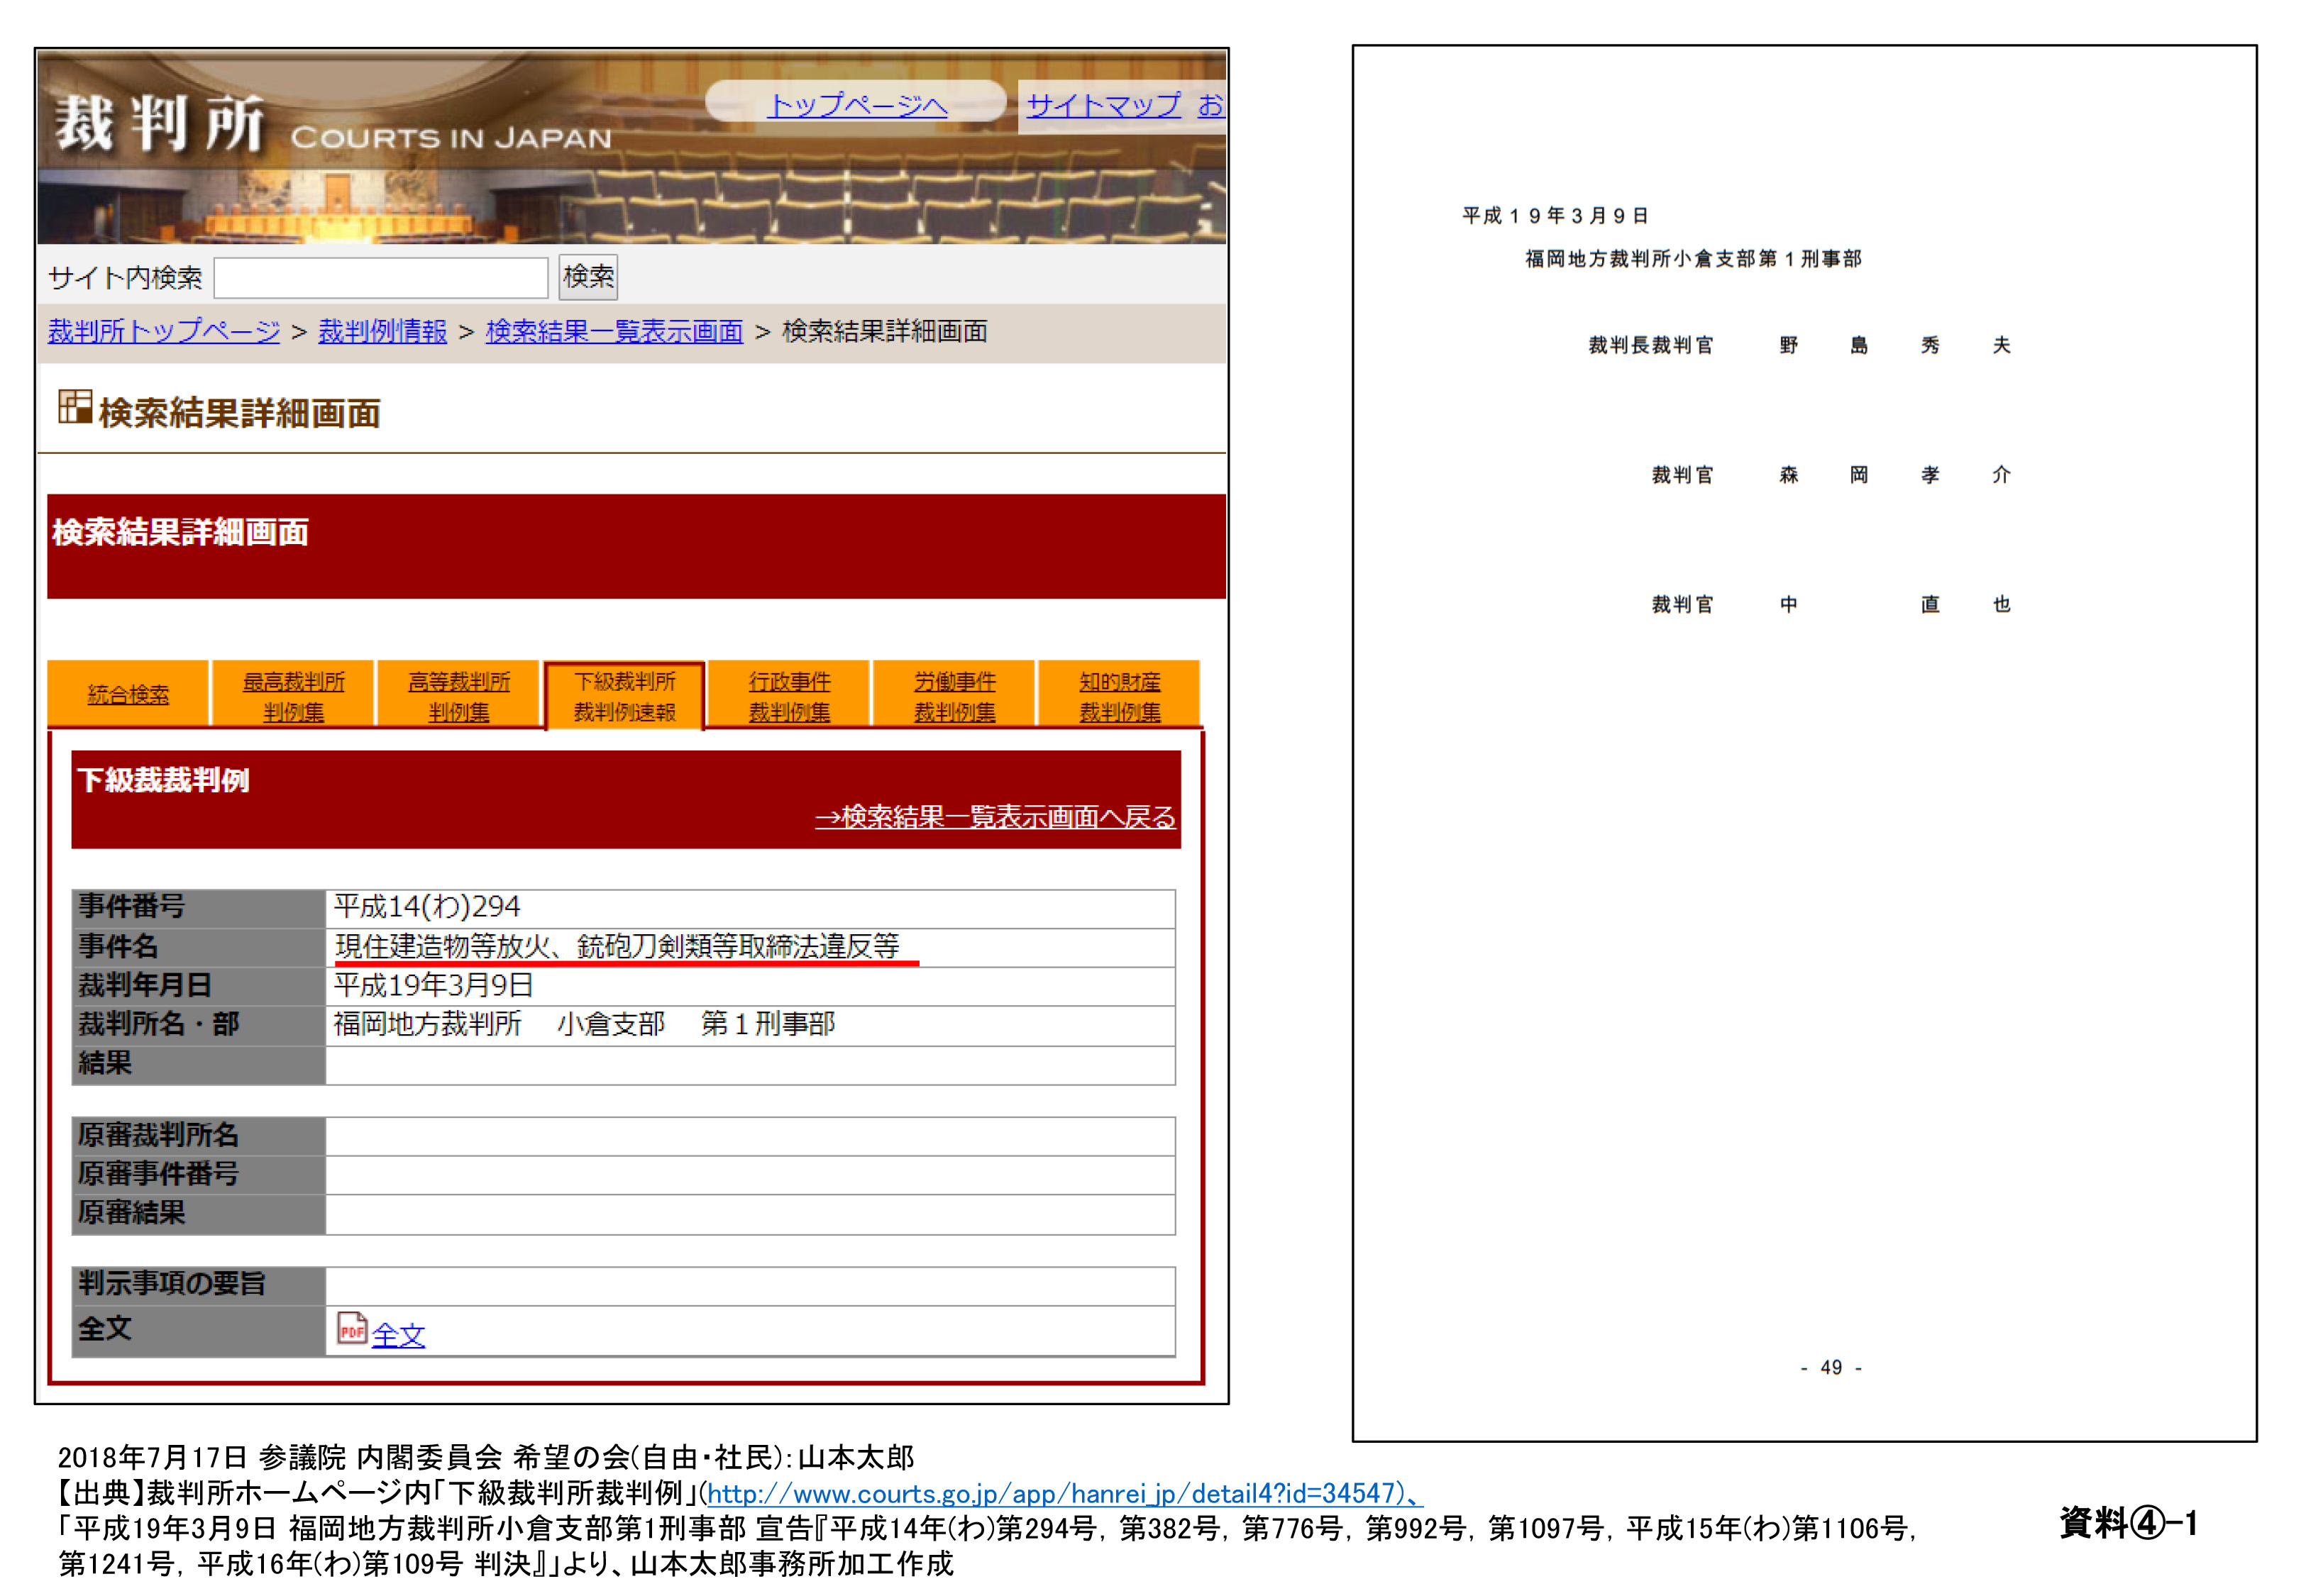
Task: Switch to 高等裁判所判例集 tab
Action: pyautogui.click(x=459, y=696)
